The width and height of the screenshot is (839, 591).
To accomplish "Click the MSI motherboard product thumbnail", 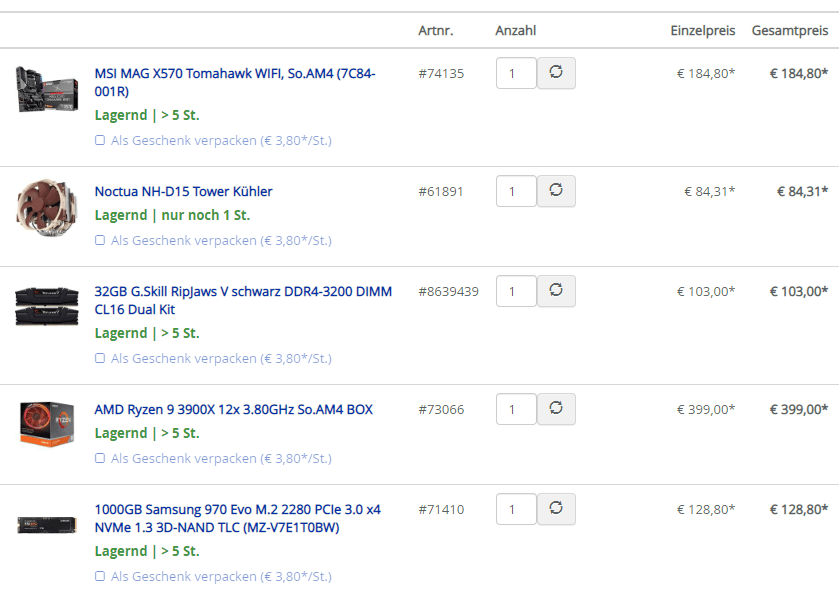I will click(x=47, y=89).
